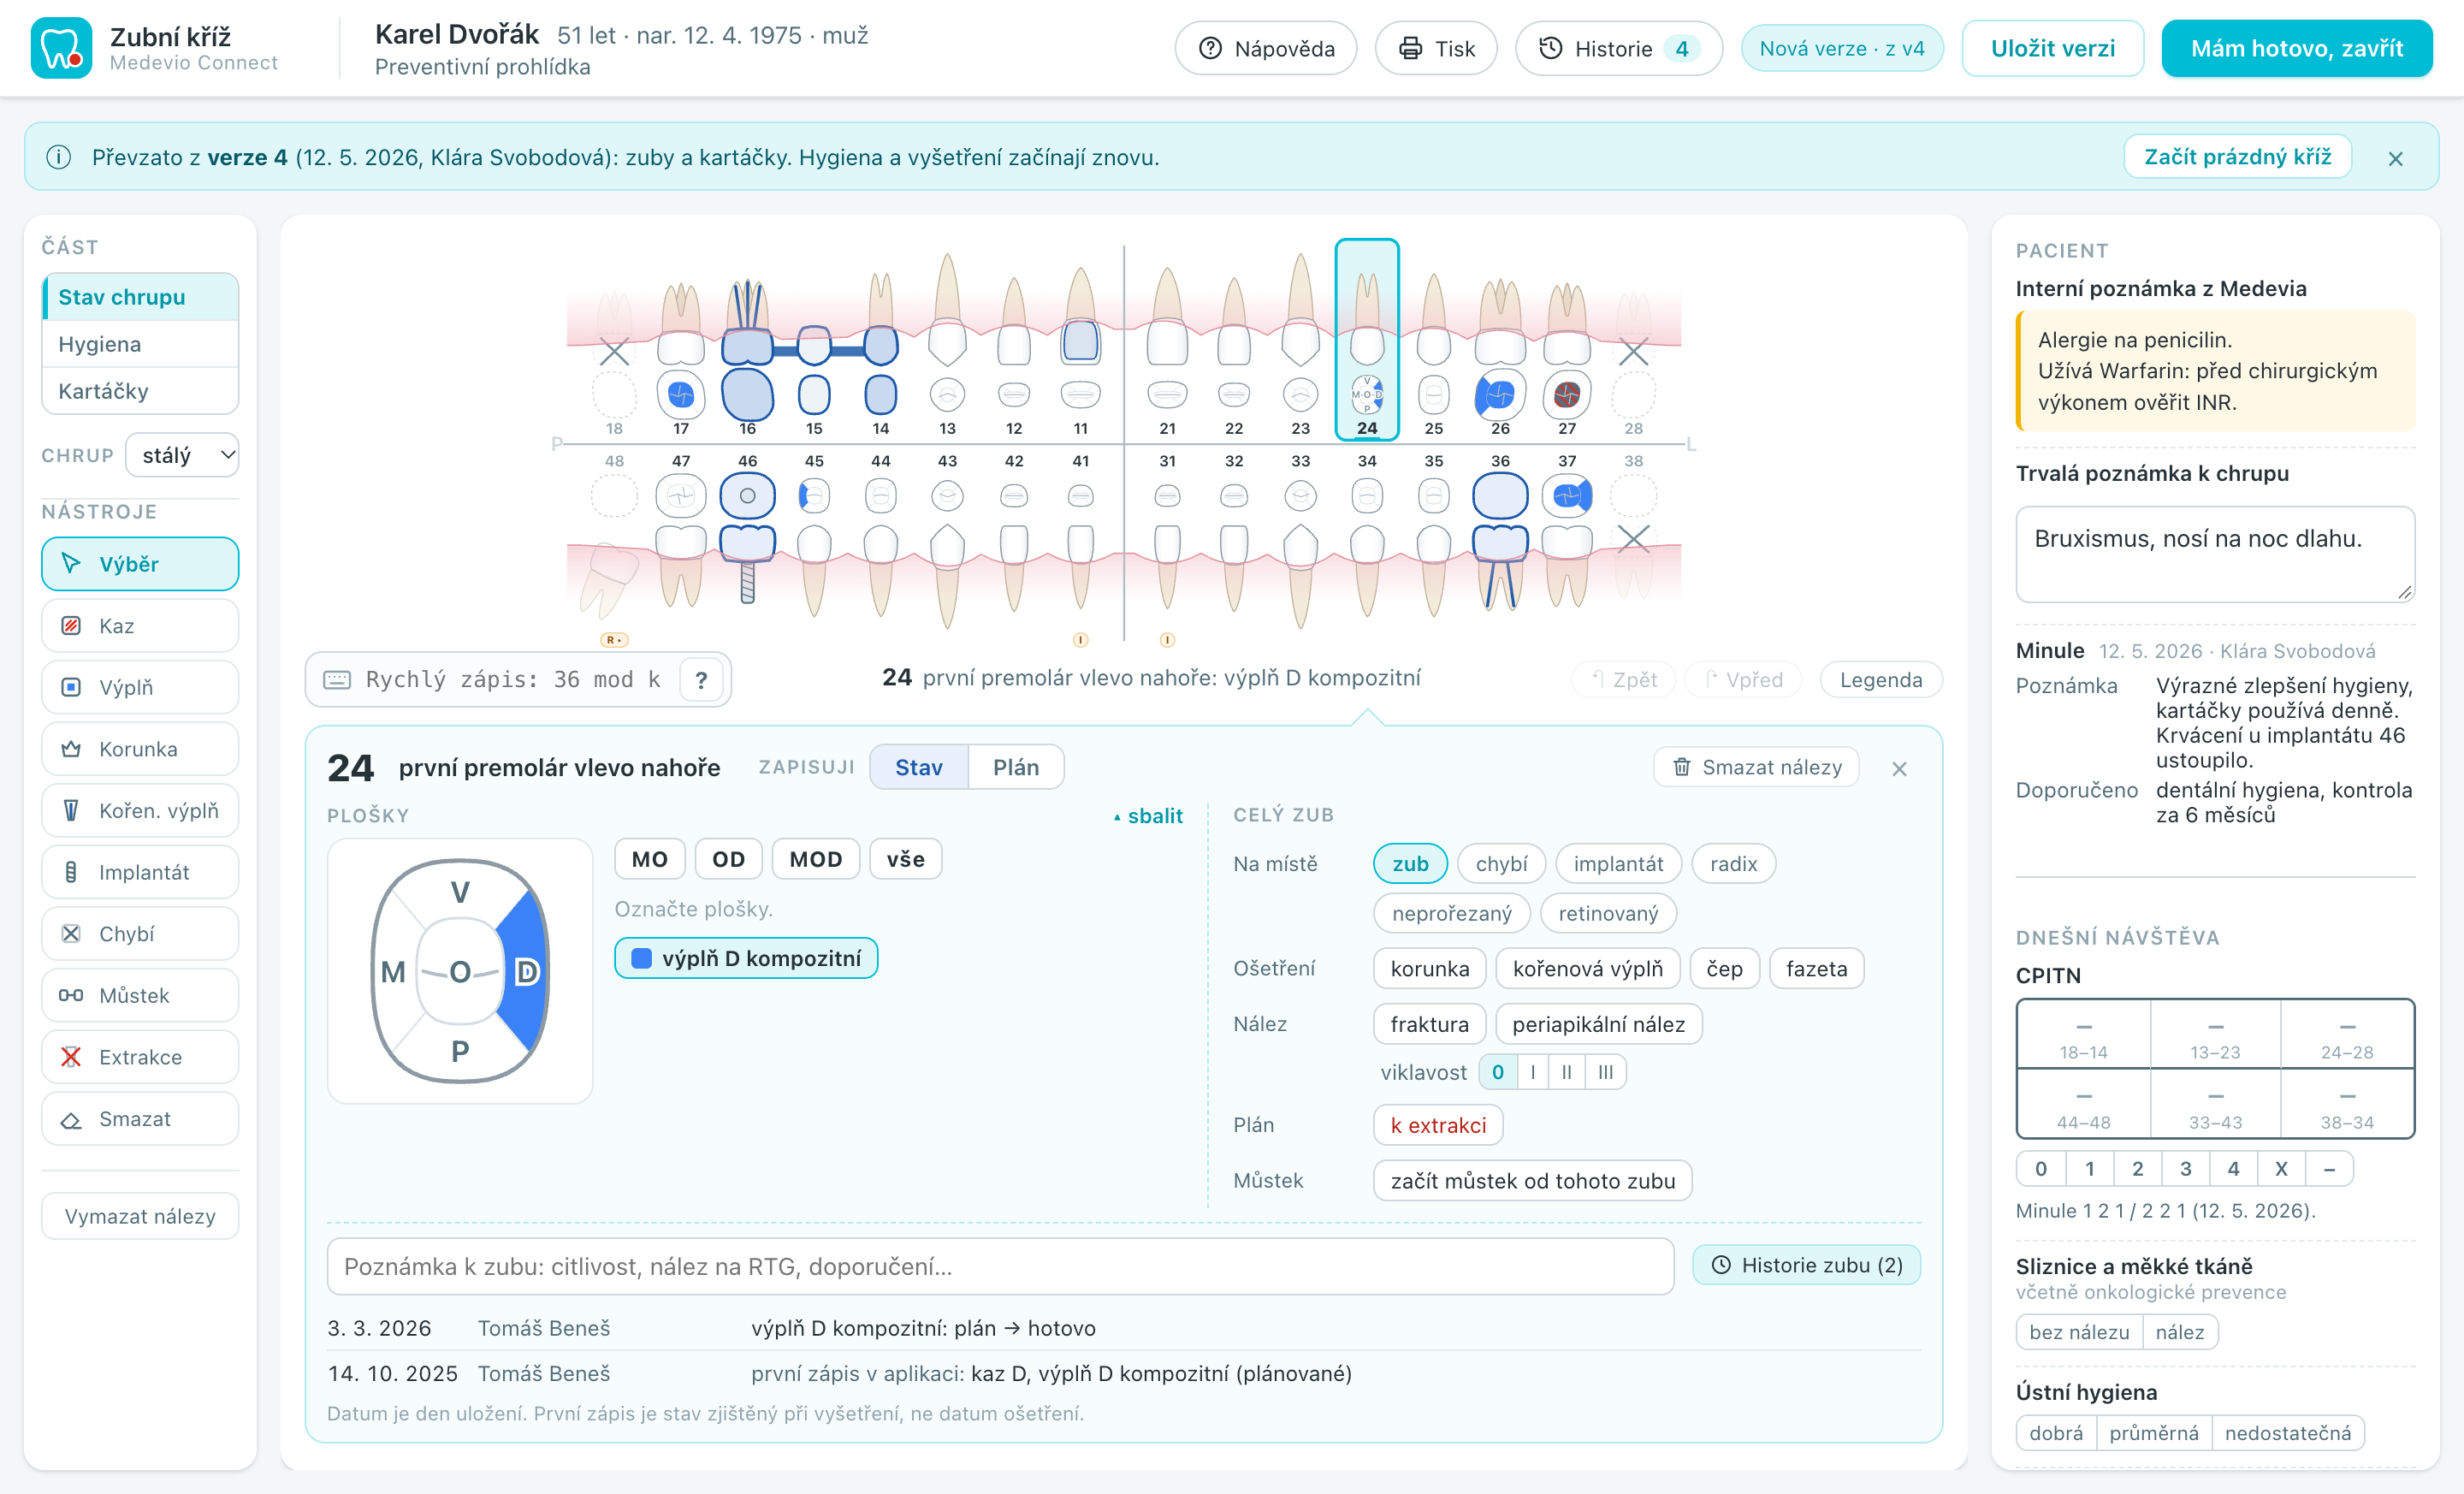Viewport: 2464px width, 1494px height.
Task: Switch recording mode to Plán
Action: 1015,767
